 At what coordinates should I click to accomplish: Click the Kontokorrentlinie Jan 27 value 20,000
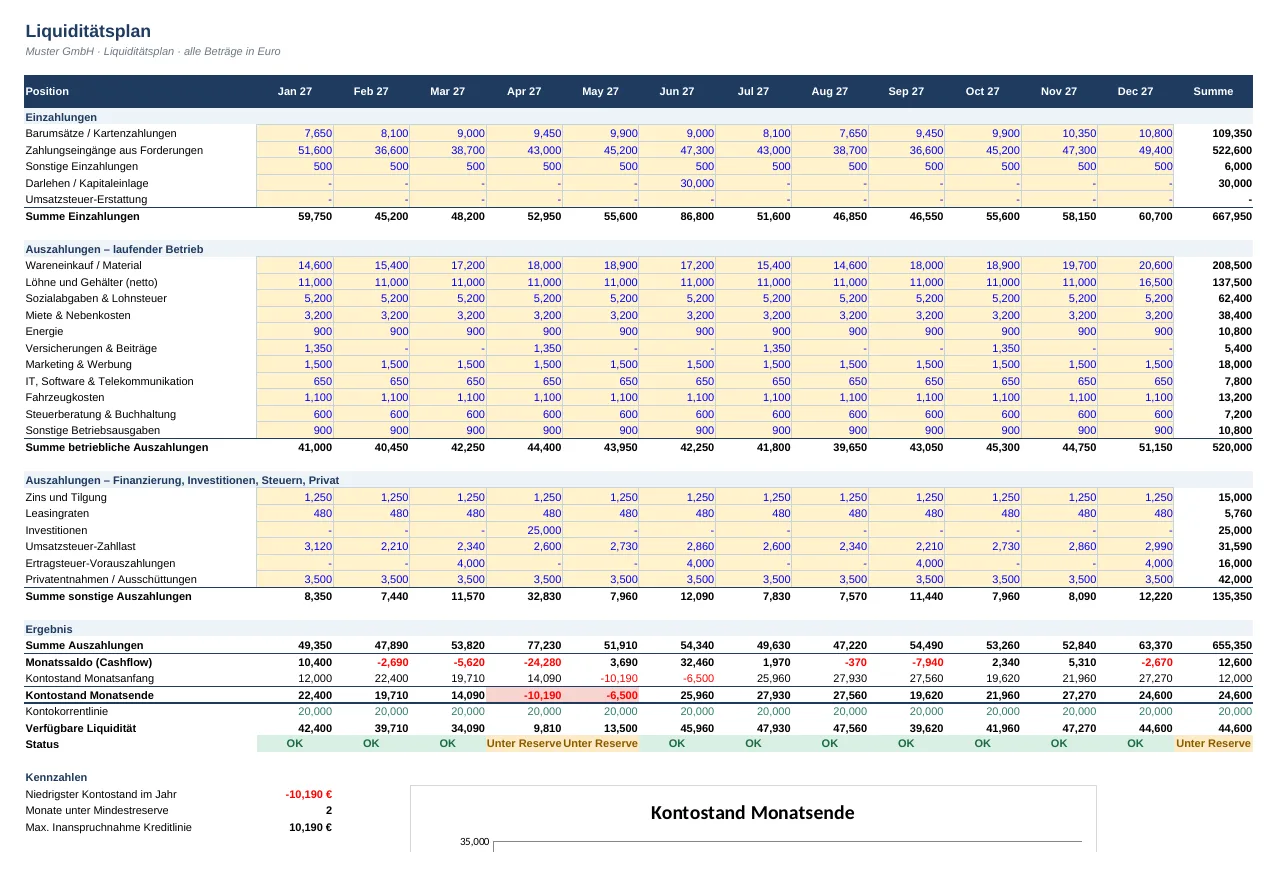pos(295,711)
